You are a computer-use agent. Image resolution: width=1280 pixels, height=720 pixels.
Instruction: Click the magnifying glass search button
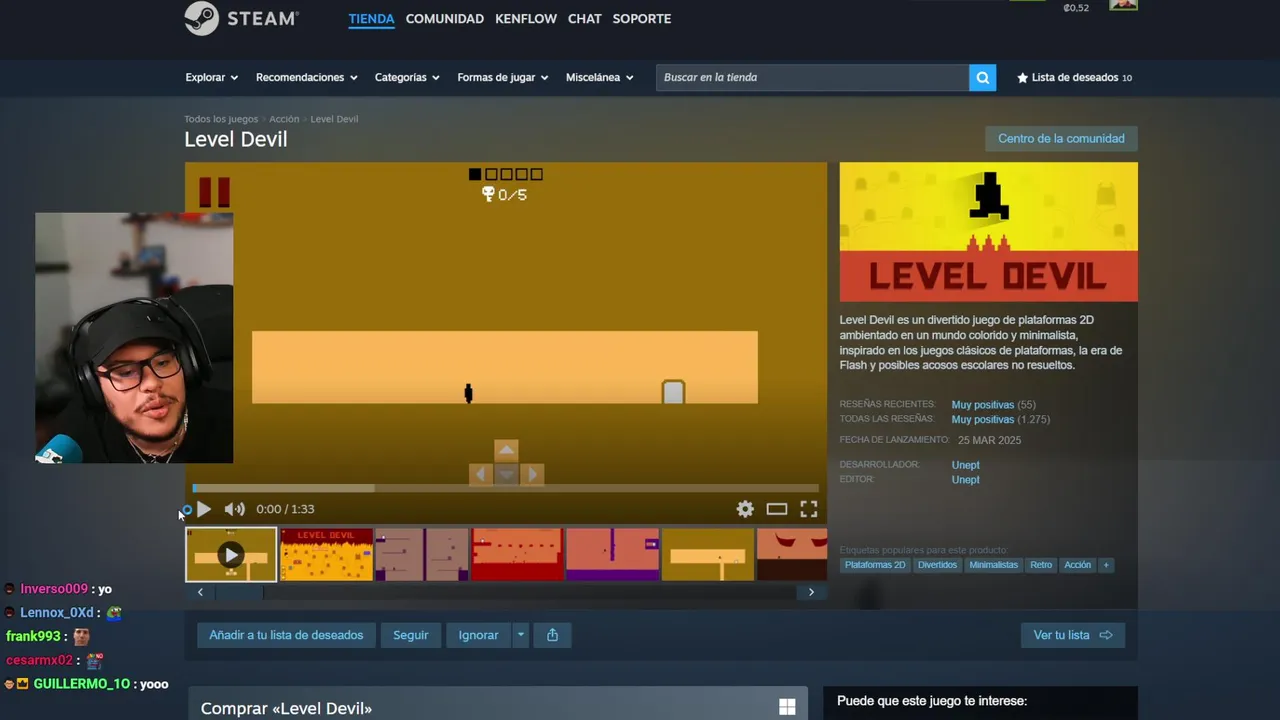coord(982,77)
